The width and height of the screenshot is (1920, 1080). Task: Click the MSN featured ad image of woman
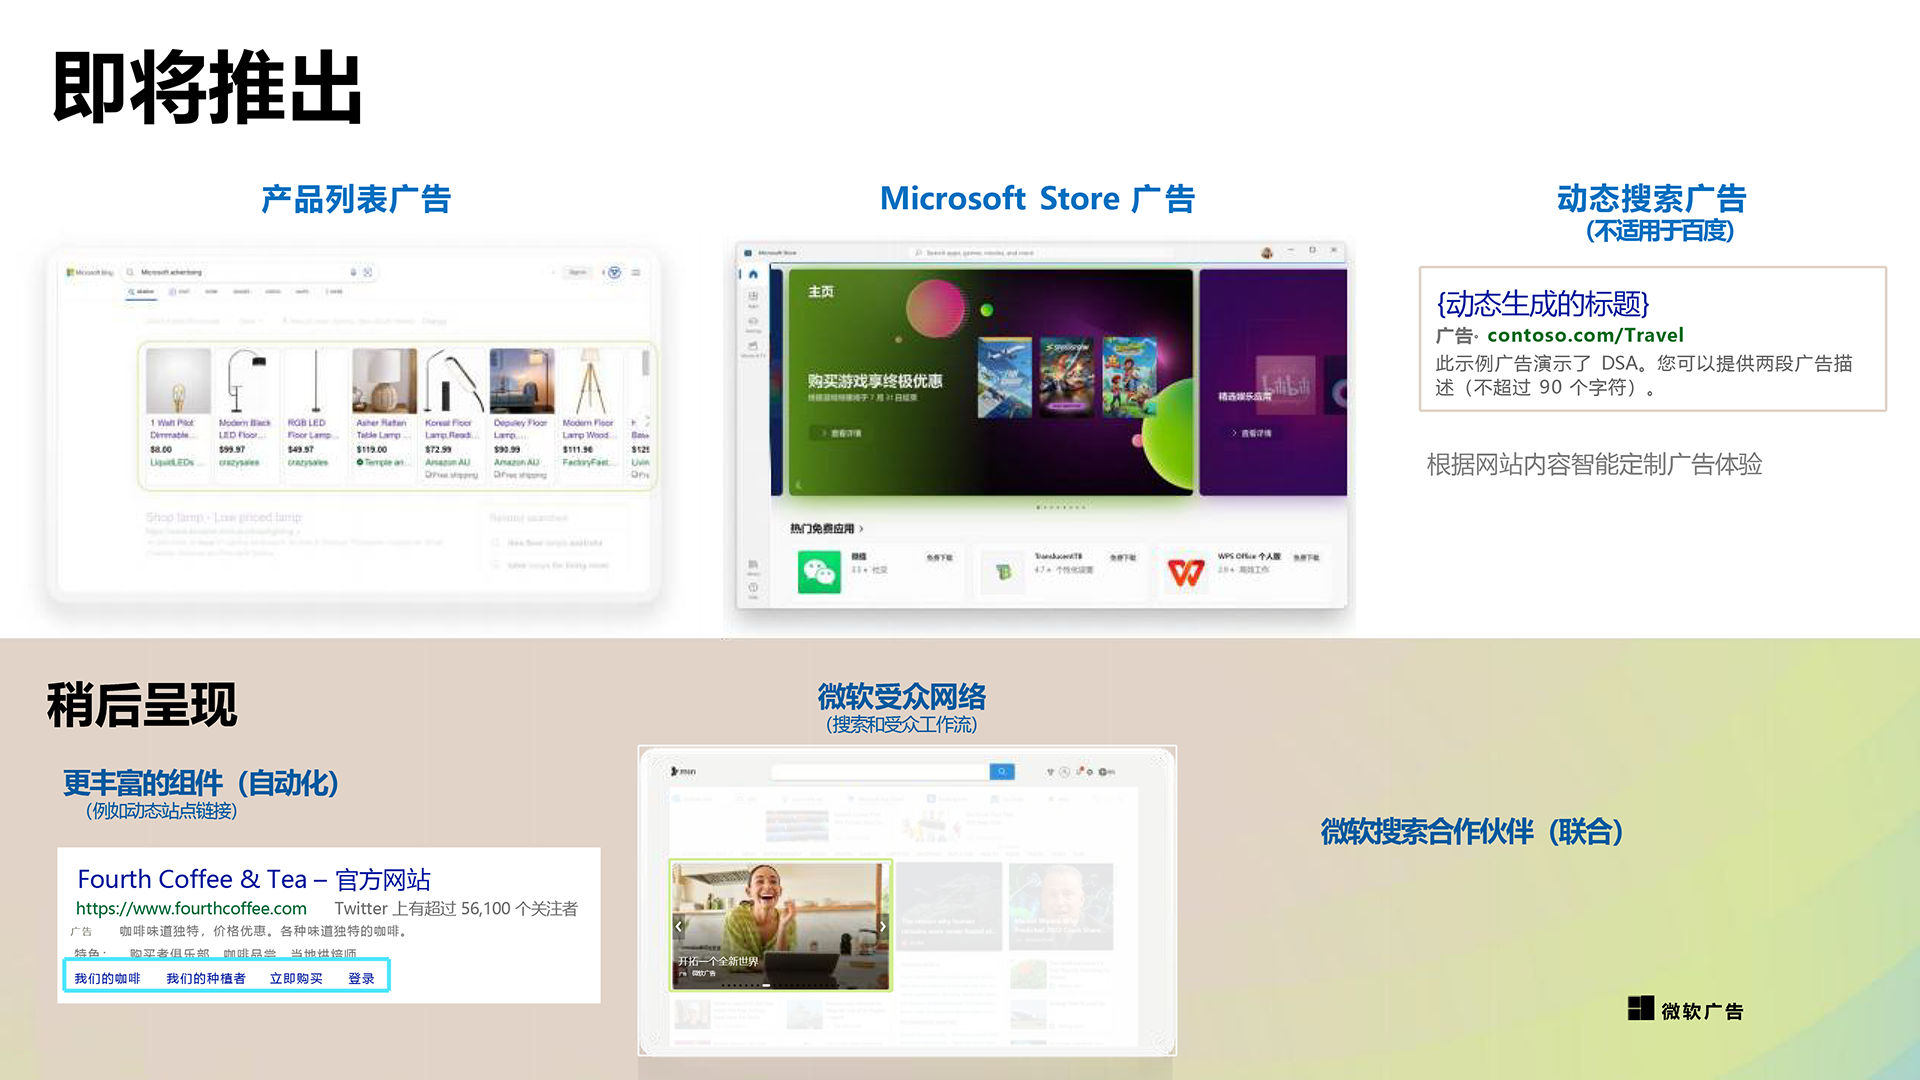[x=780, y=925]
